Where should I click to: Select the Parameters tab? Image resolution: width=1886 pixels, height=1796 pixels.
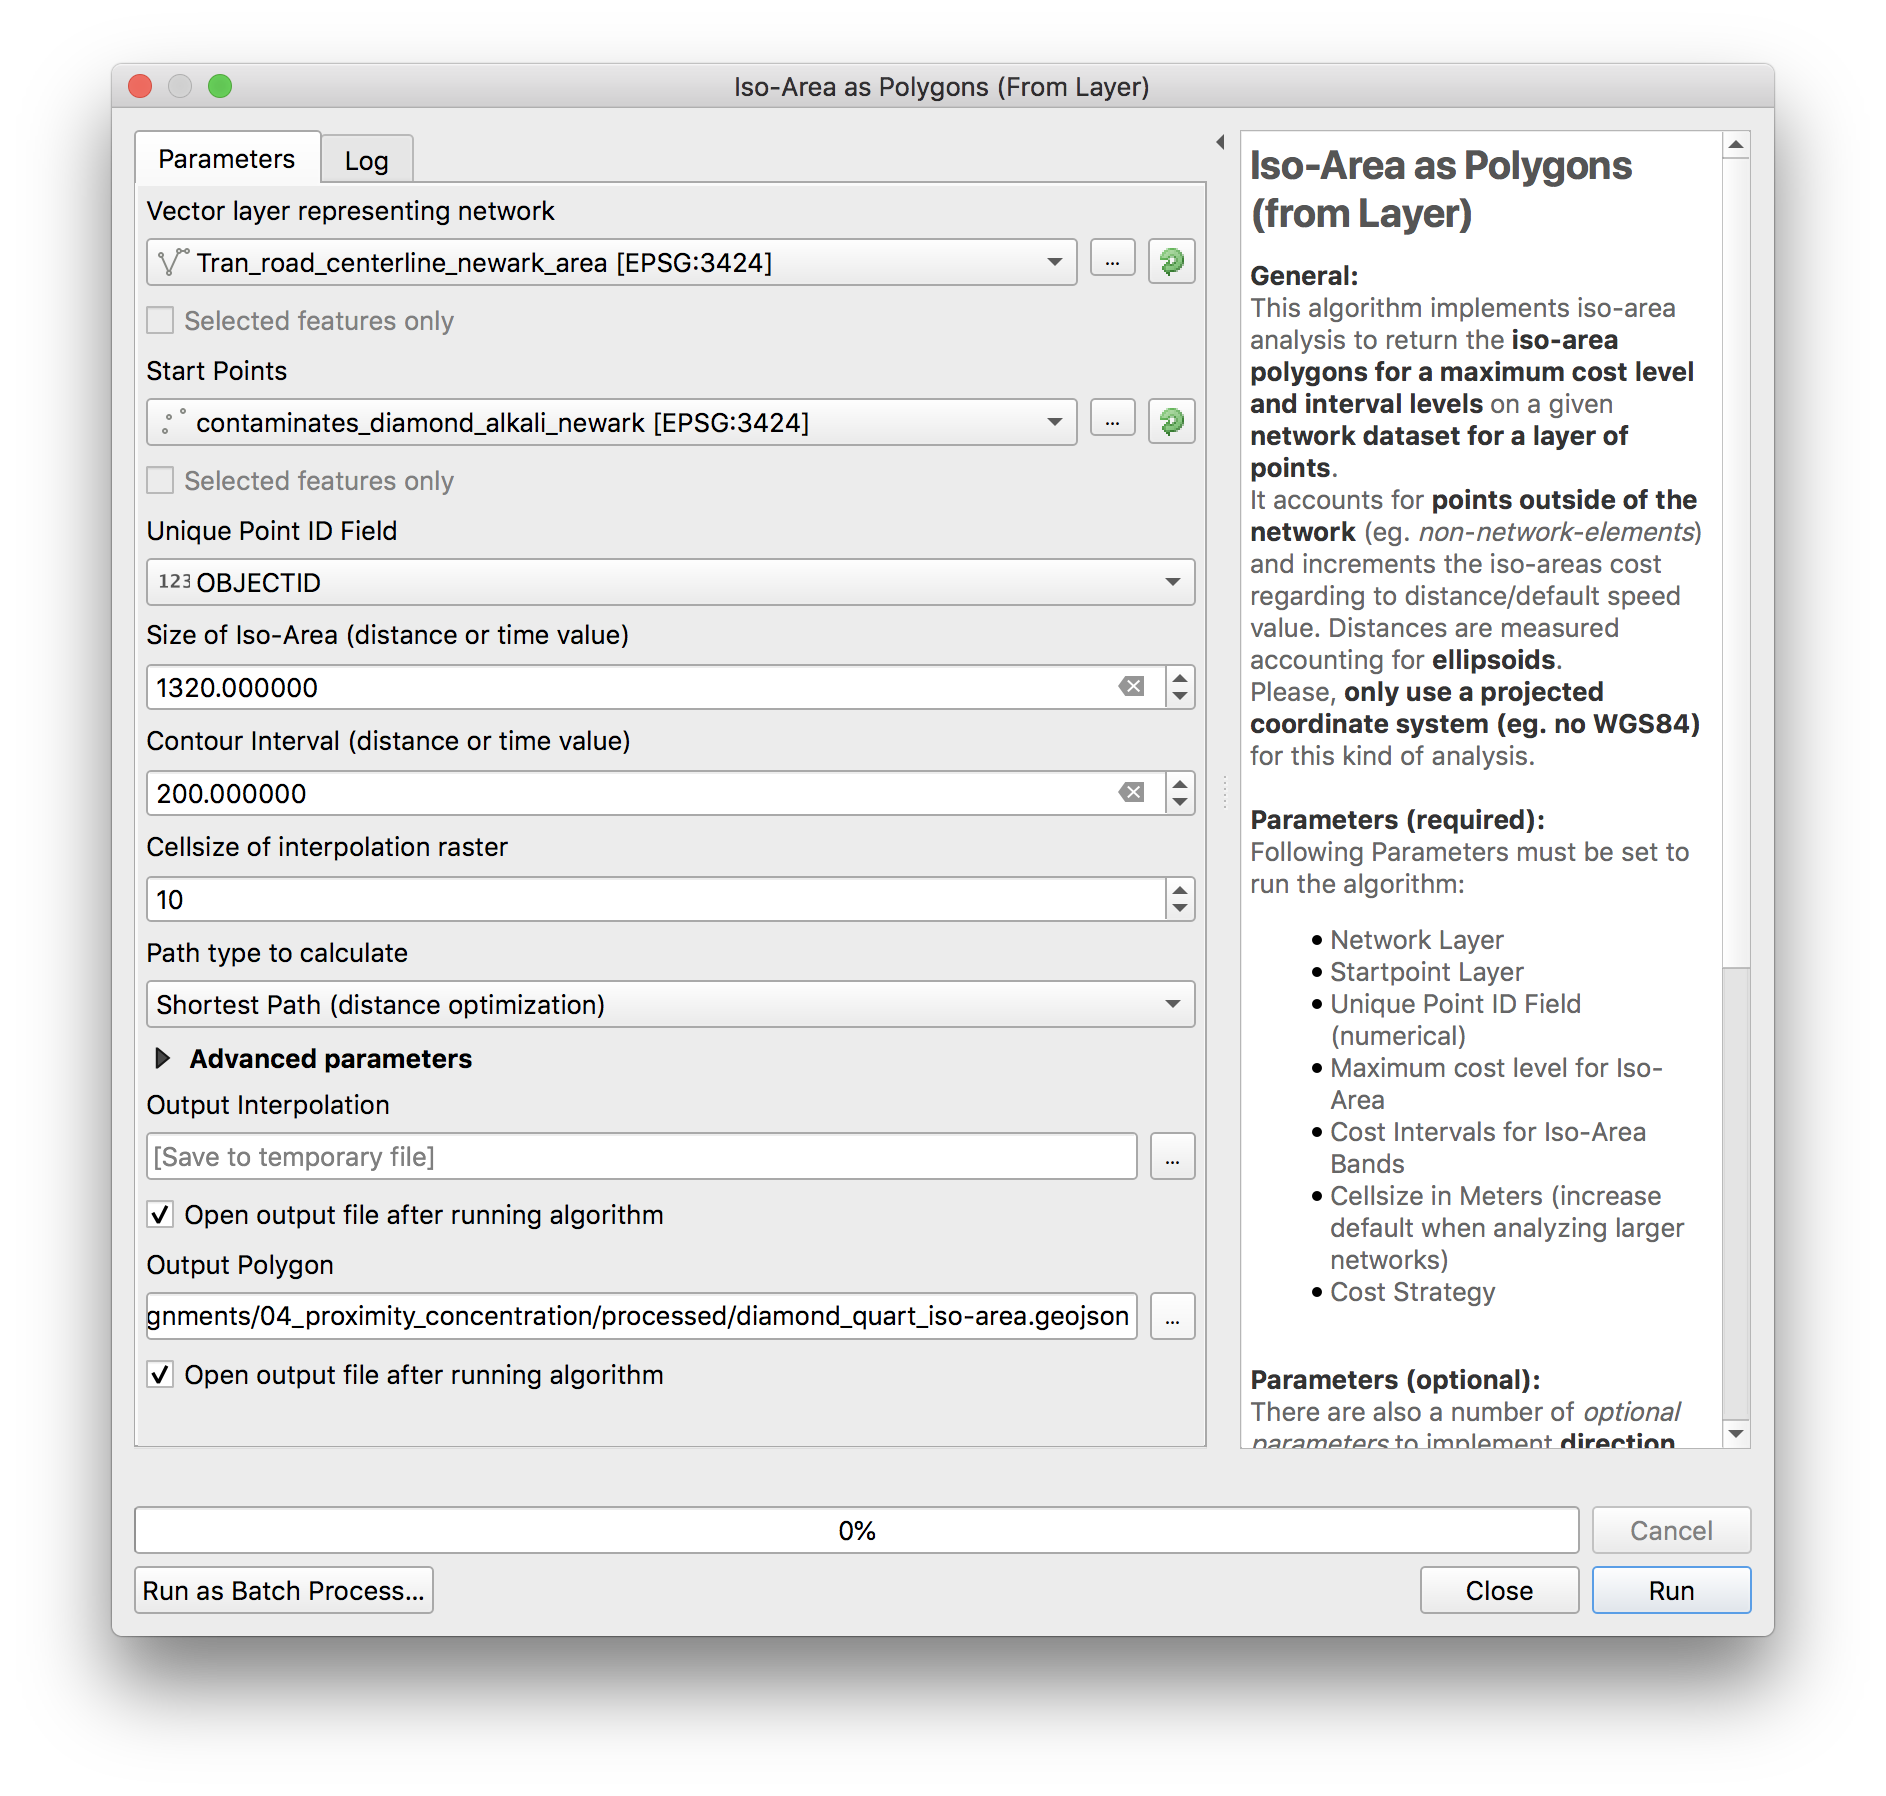(227, 159)
